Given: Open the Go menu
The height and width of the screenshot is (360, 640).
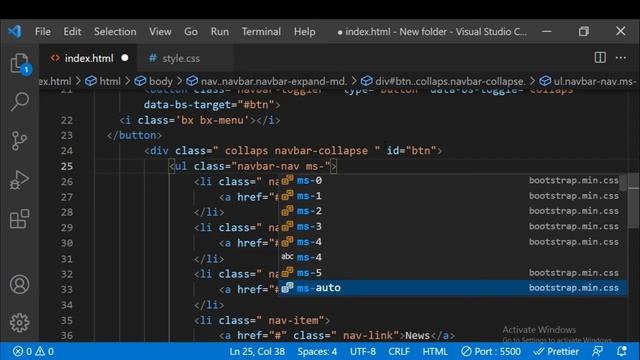Looking at the screenshot, I should (x=191, y=31).
